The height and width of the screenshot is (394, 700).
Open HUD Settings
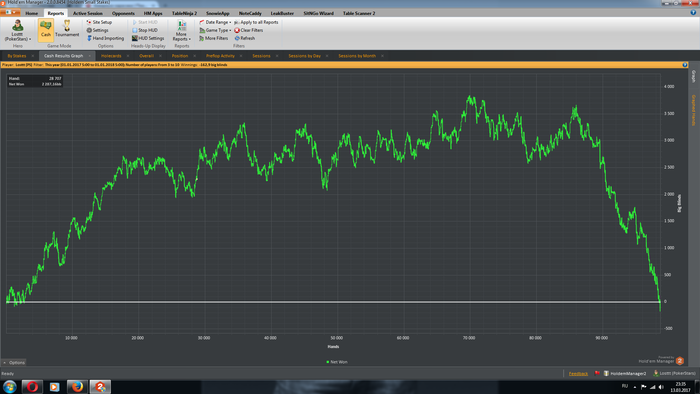pos(148,38)
